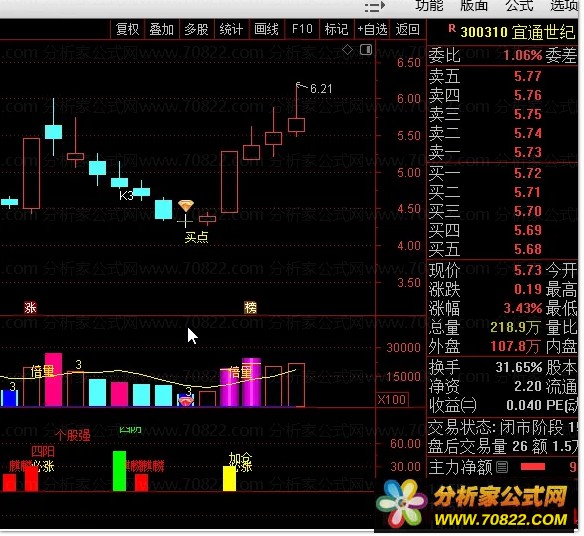Viewport: 584px width, 536px height.
Task: Select the 卖二 price 5.74
Action: click(528, 133)
